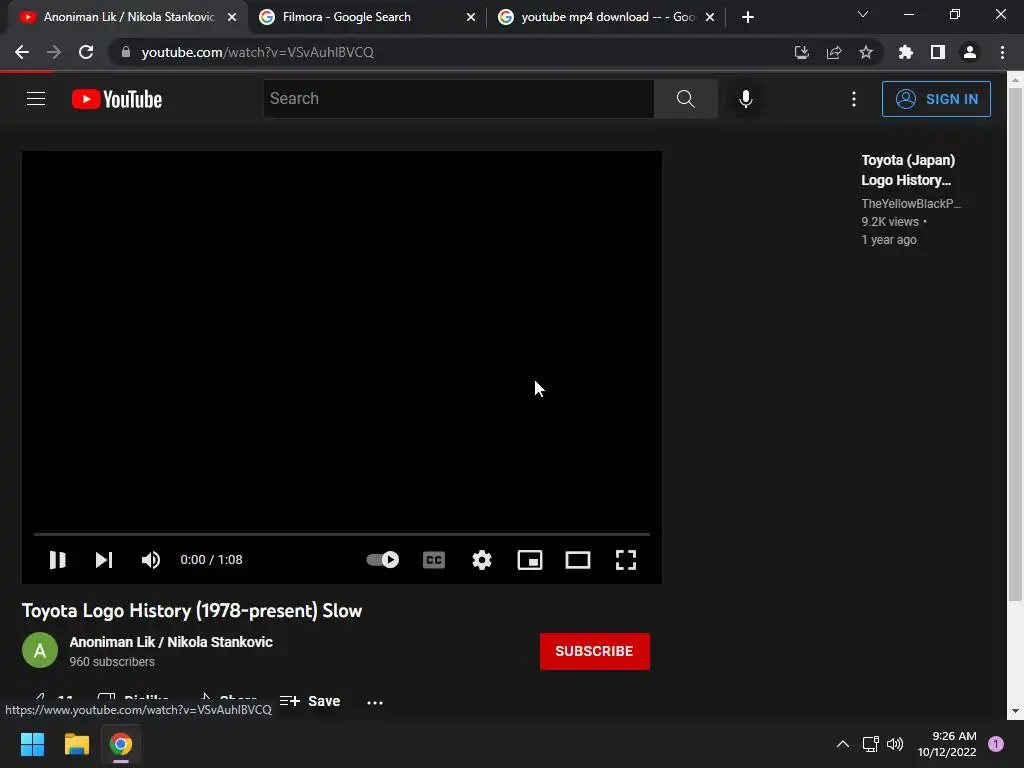The image size is (1024, 768).
Task: Open the Anoniman Lik / Nikola Stankovic channel link
Action: point(171,642)
